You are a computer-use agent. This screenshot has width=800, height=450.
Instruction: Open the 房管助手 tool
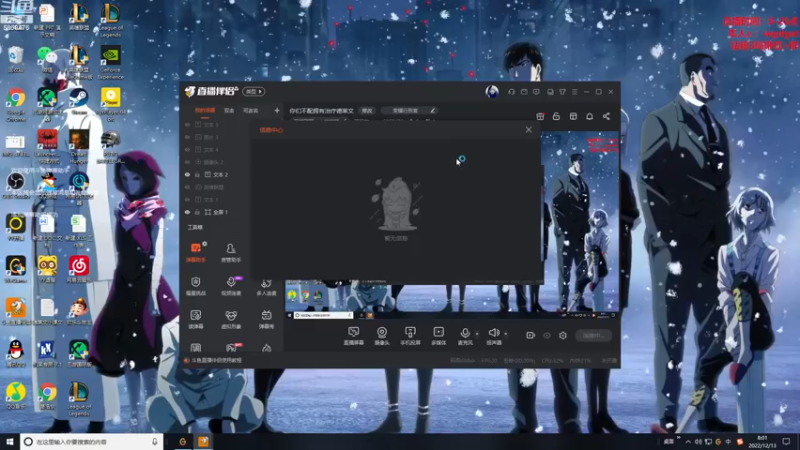tap(231, 252)
